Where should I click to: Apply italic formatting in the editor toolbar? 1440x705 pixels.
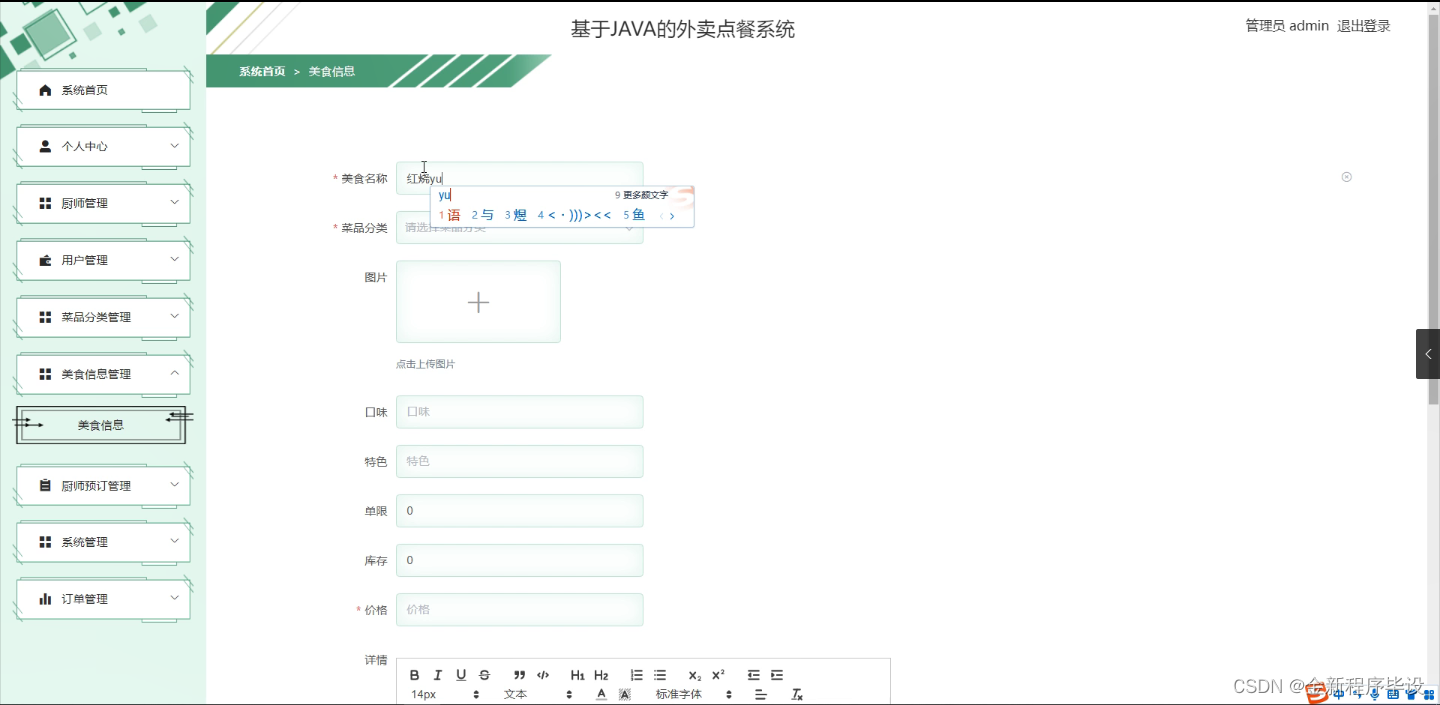(436, 675)
